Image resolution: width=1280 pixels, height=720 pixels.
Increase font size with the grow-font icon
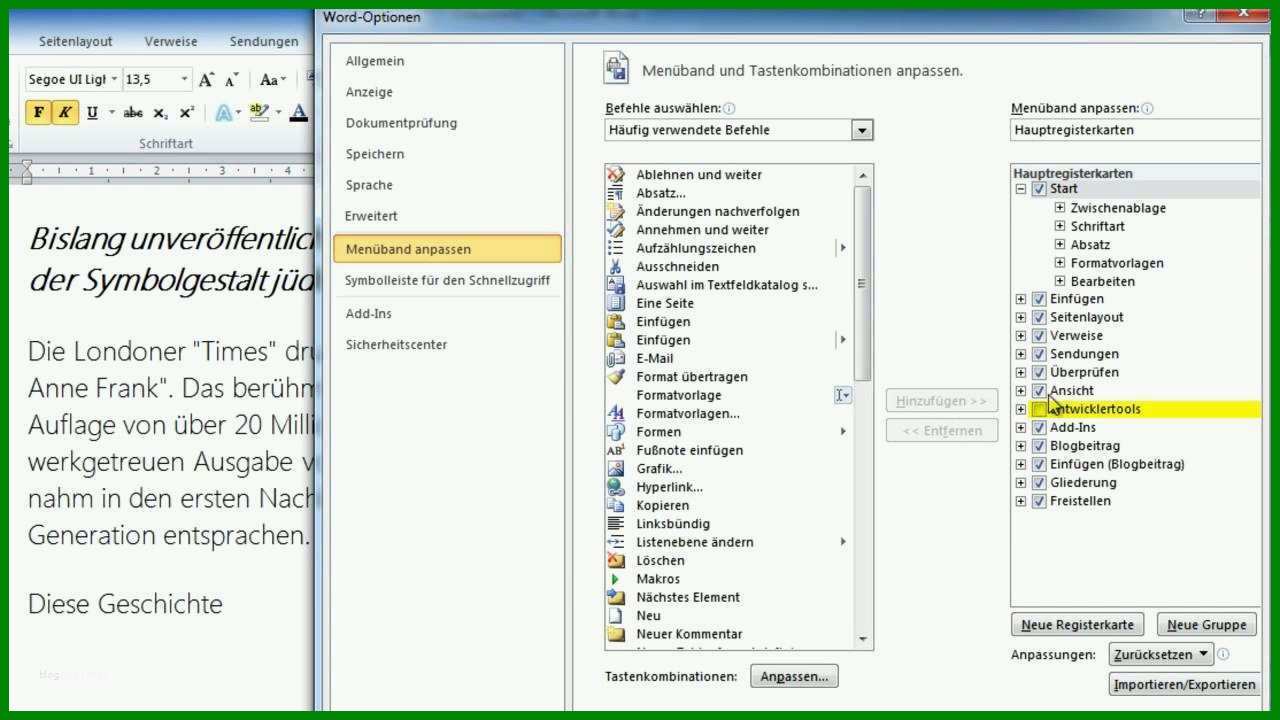click(x=206, y=80)
